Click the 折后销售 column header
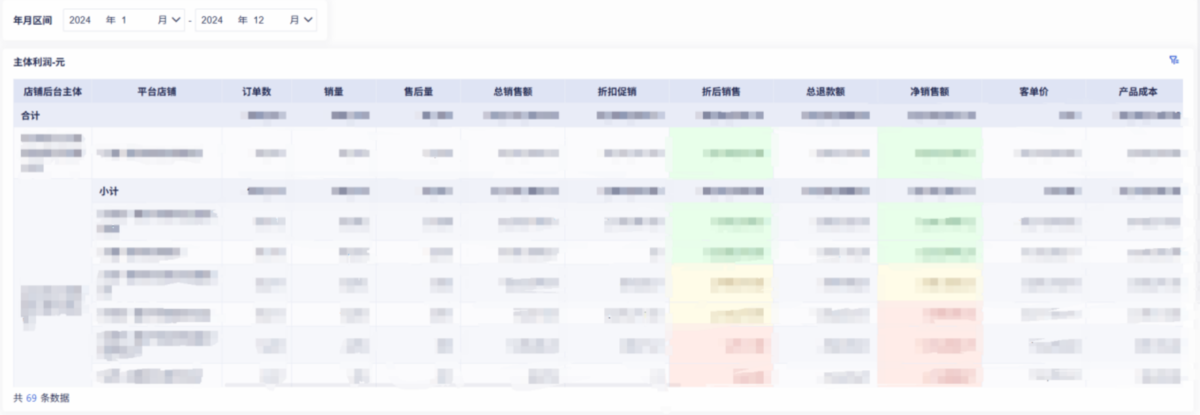Viewport: 1200px width, 415px height. 721,91
